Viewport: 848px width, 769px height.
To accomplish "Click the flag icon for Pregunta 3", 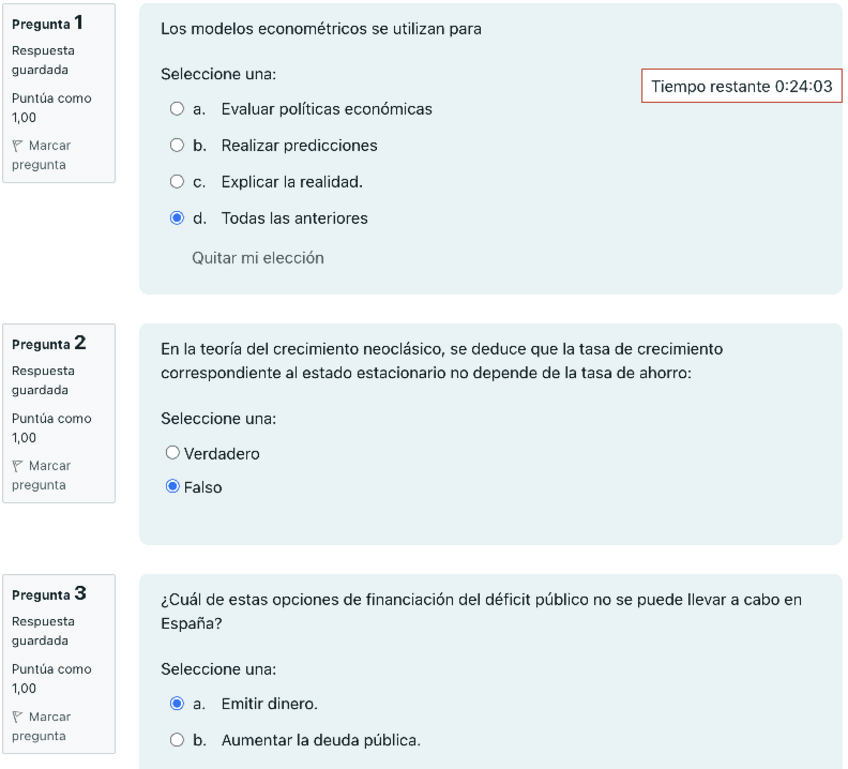I will [x=17, y=717].
